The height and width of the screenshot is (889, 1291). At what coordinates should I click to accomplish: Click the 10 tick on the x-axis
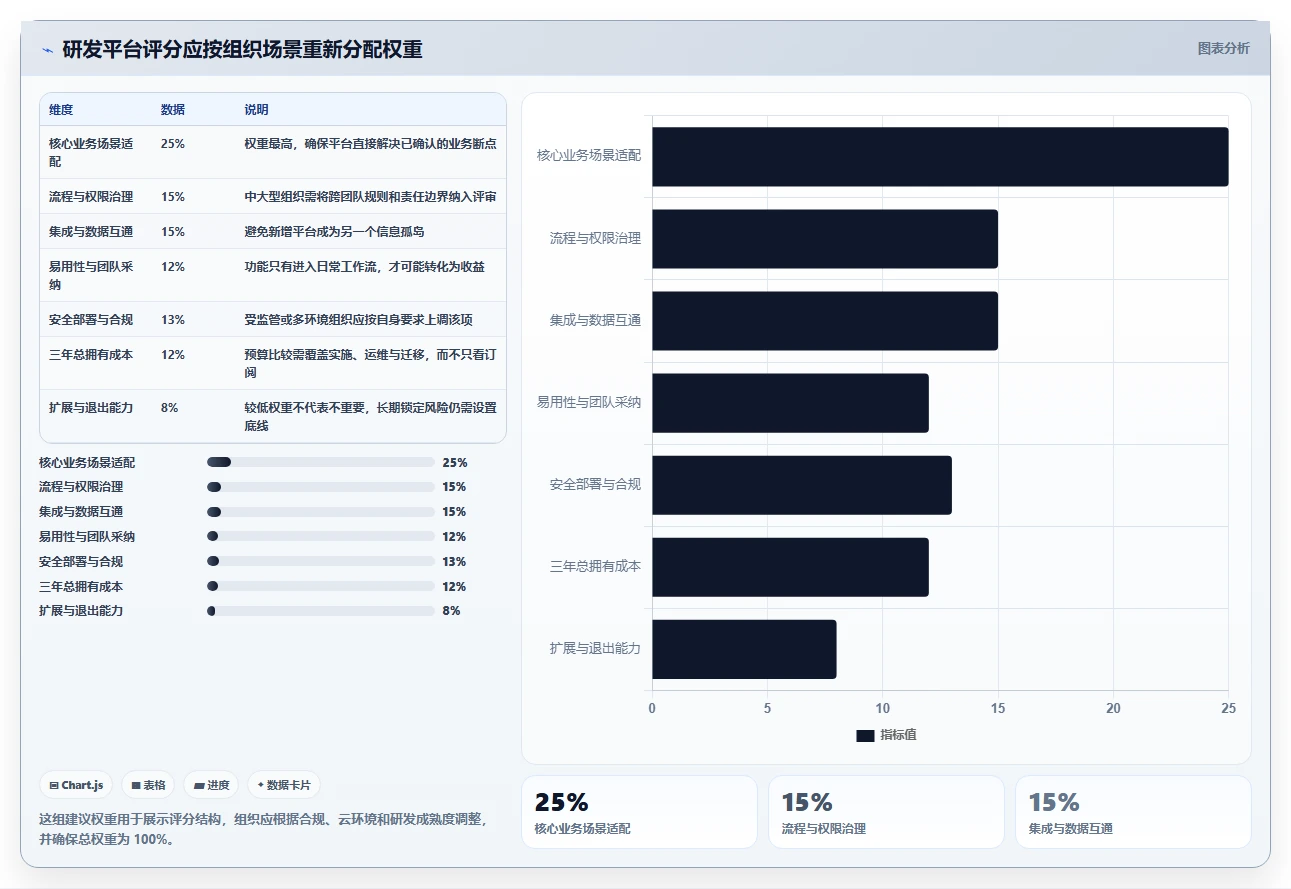[882, 708]
